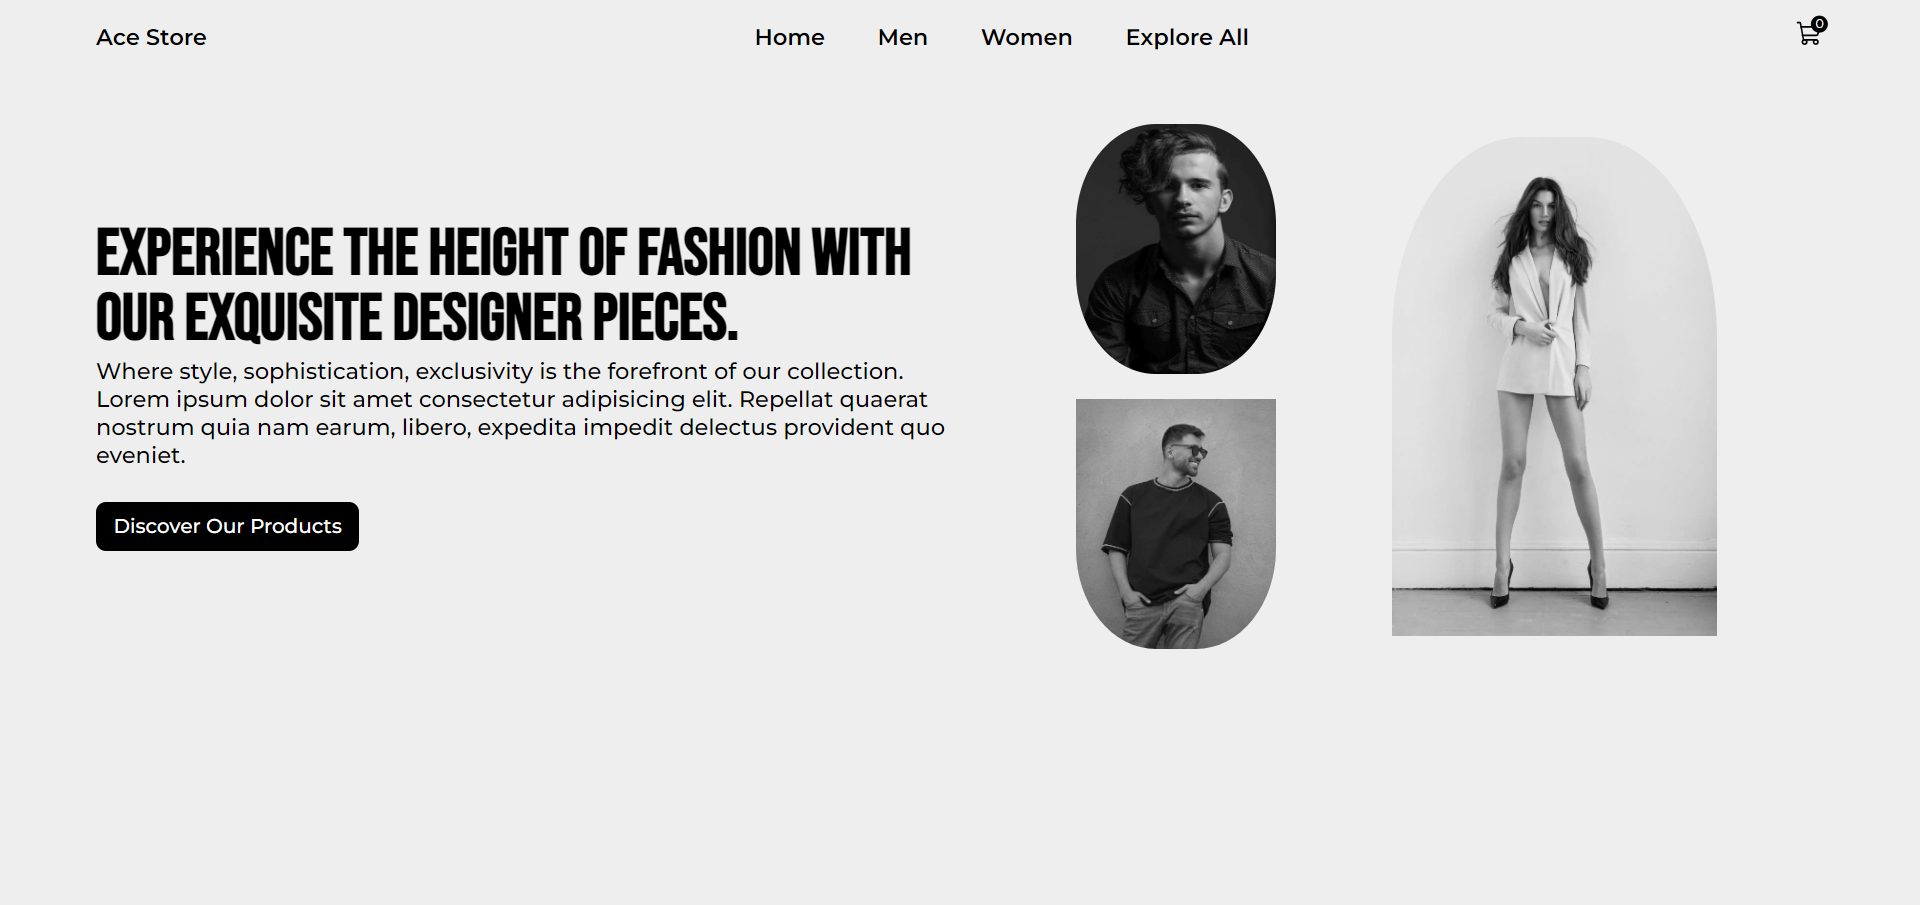This screenshot has height=905, width=1920.
Task: Open the top rounded photo of the man
Action: pos(1175,248)
